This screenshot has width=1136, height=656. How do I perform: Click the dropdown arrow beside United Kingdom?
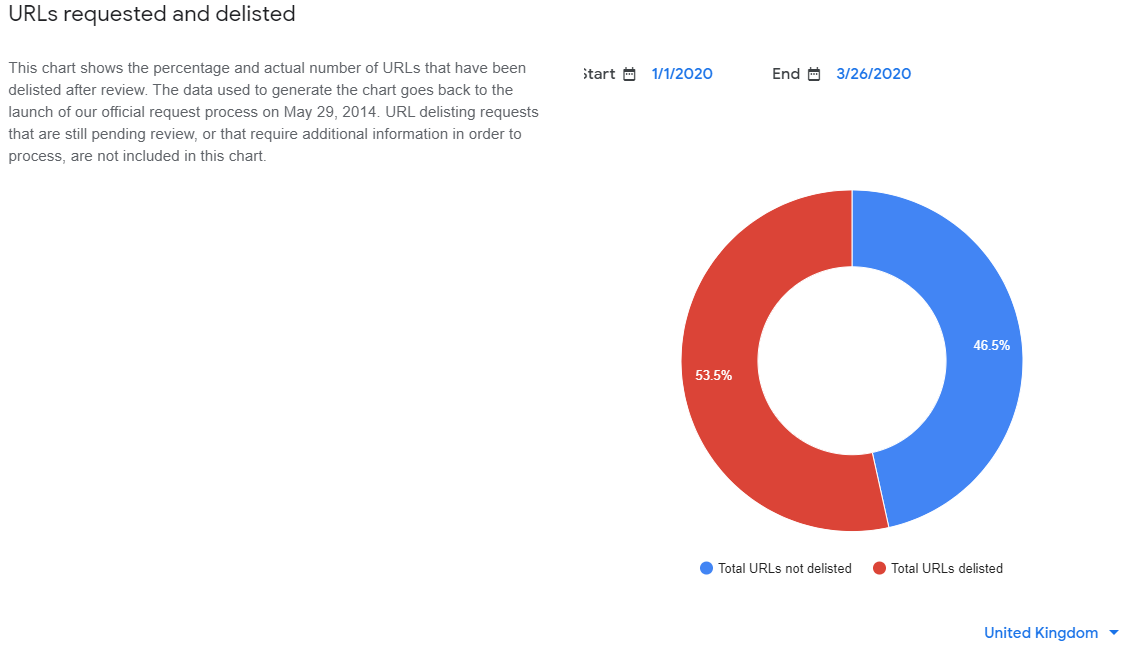[1114, 633]
